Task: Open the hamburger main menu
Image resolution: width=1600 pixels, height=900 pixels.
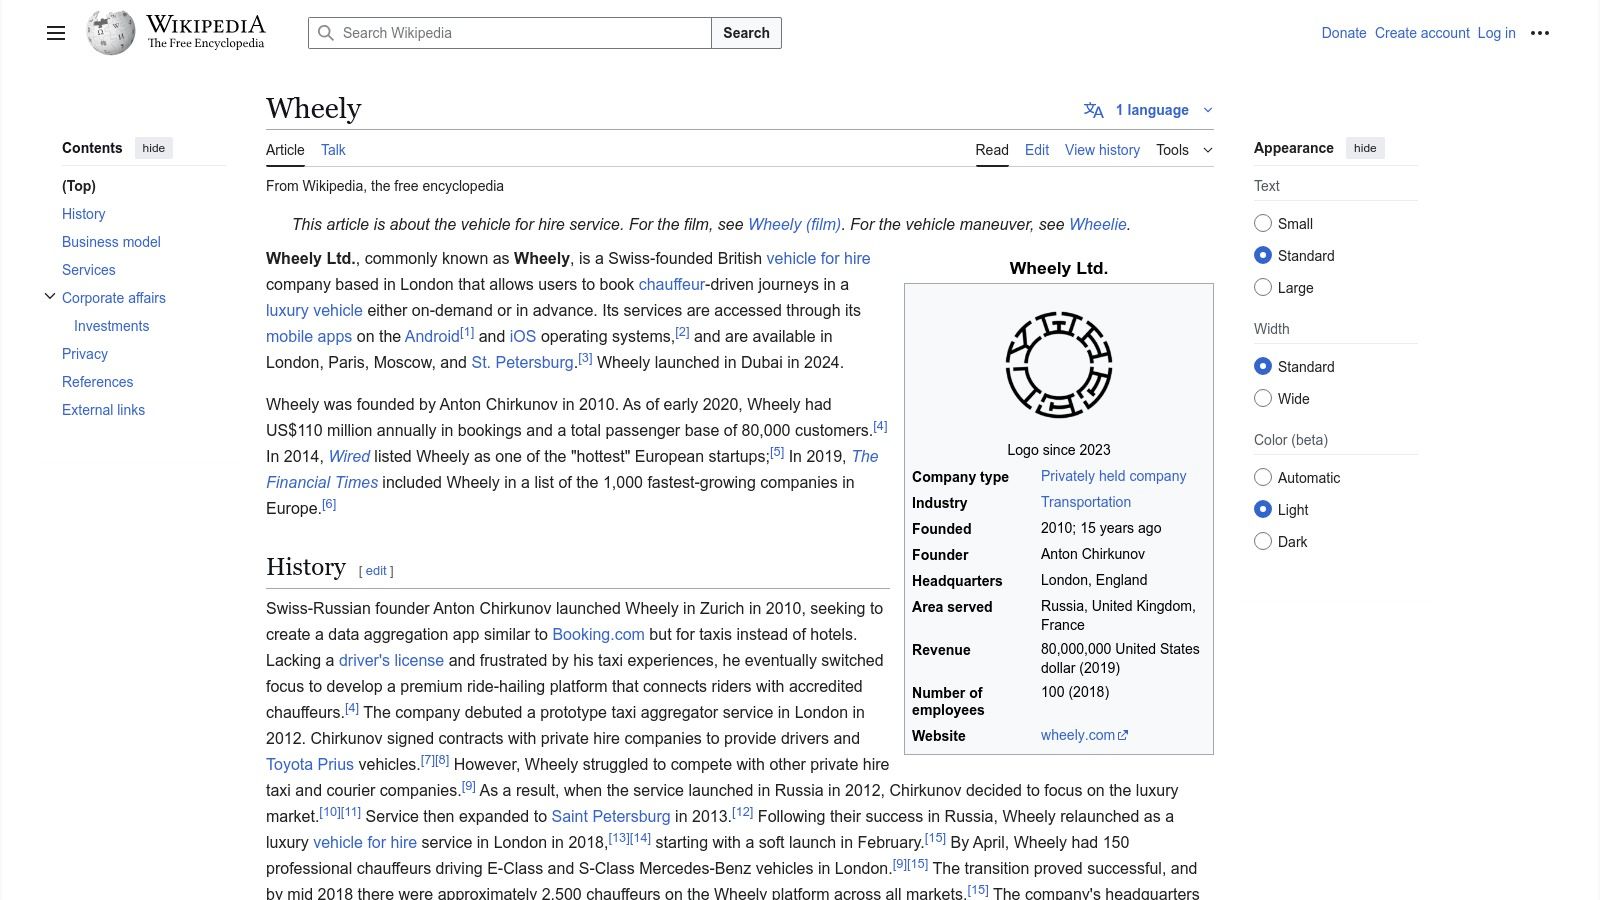Action: (56, 33)
